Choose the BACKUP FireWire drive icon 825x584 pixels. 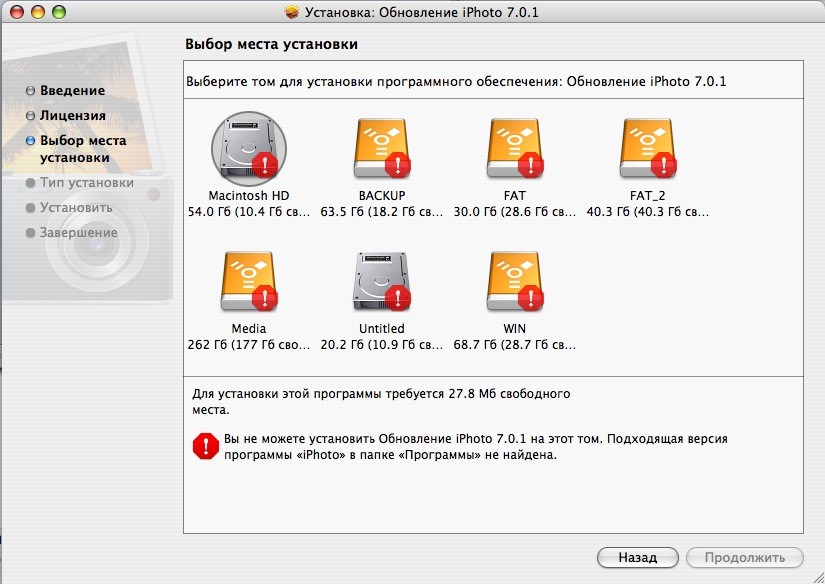pos(381,148)
